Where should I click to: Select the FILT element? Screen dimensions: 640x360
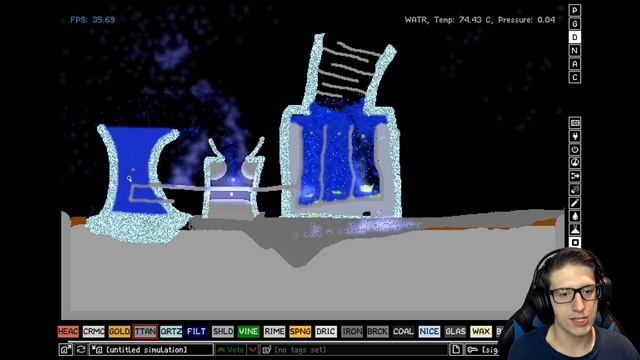coord(197,331)
